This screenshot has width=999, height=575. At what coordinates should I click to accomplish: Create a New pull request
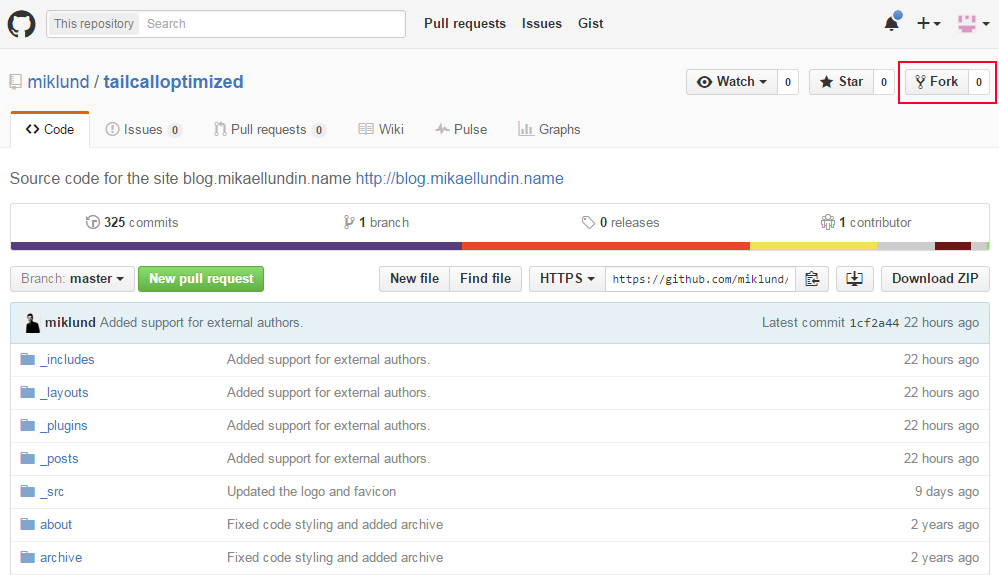click(201, 279)
